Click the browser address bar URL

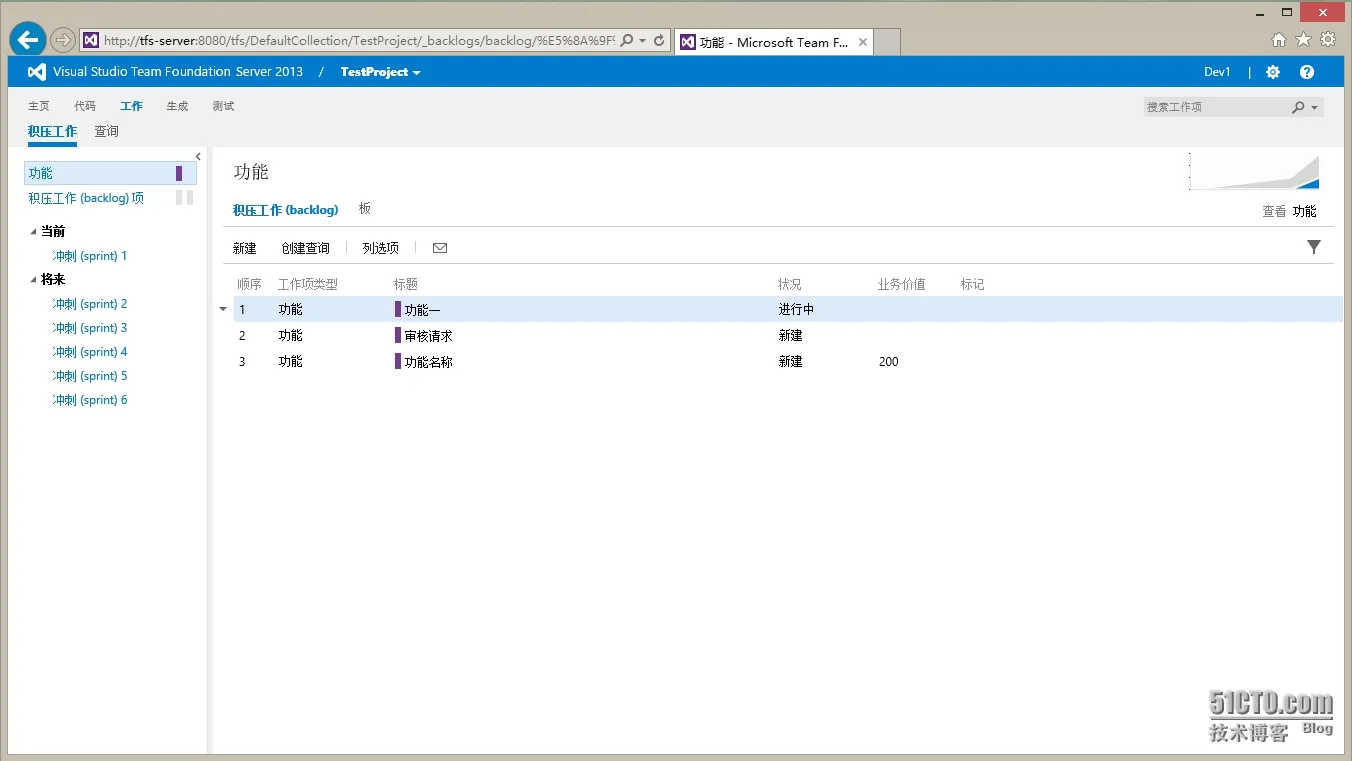click(x=359, y=41)
